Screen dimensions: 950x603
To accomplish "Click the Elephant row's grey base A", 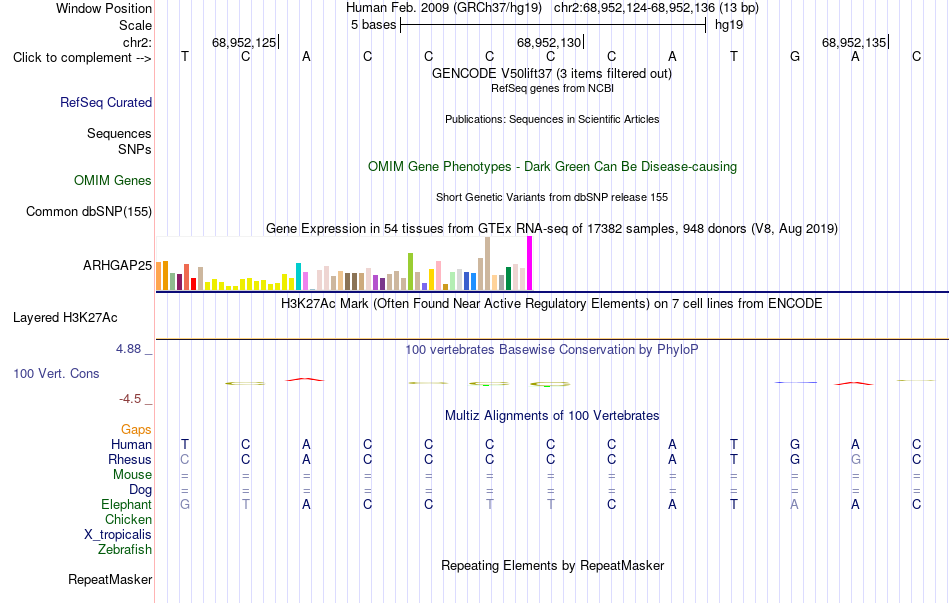I will [x=794, y=504].
